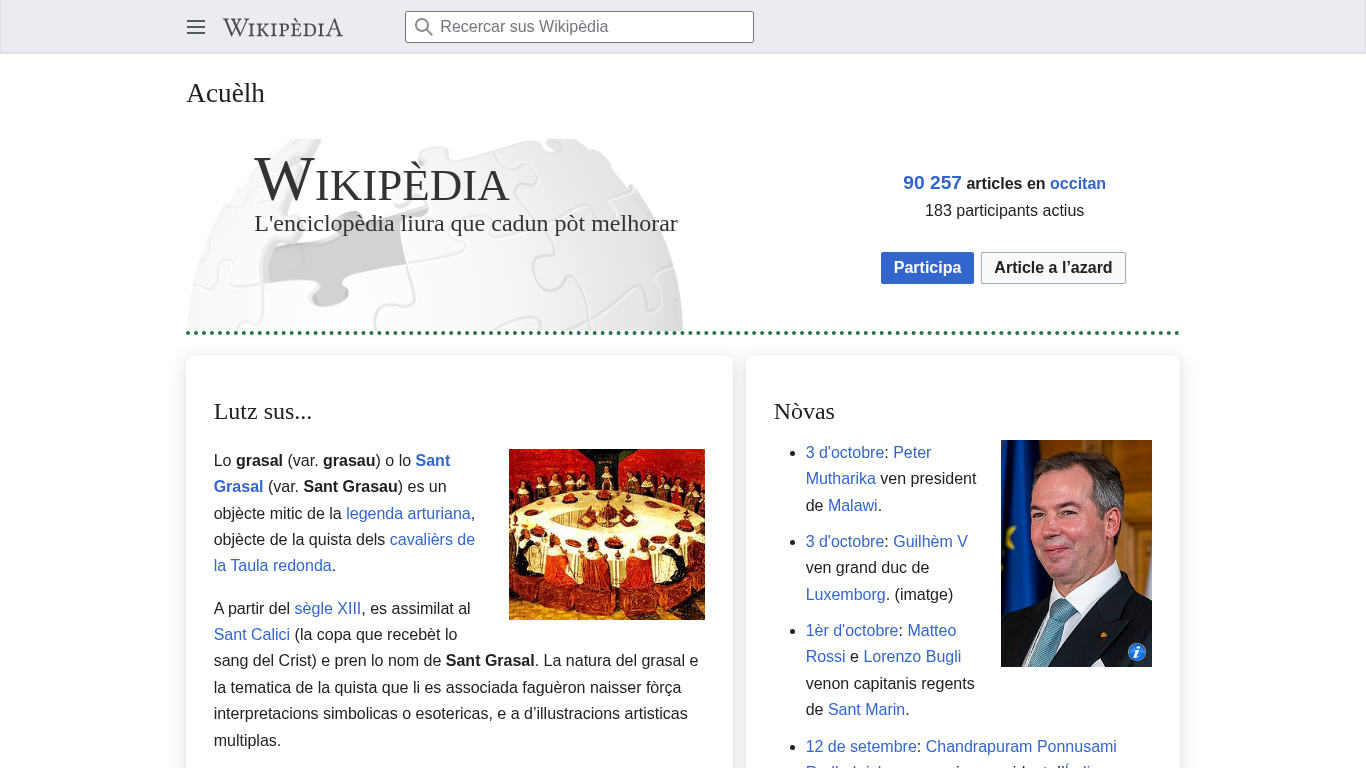Viewport: 1366px width, 768px height.
Task: Open the Sant Calici link
Action: click(252, 634)
